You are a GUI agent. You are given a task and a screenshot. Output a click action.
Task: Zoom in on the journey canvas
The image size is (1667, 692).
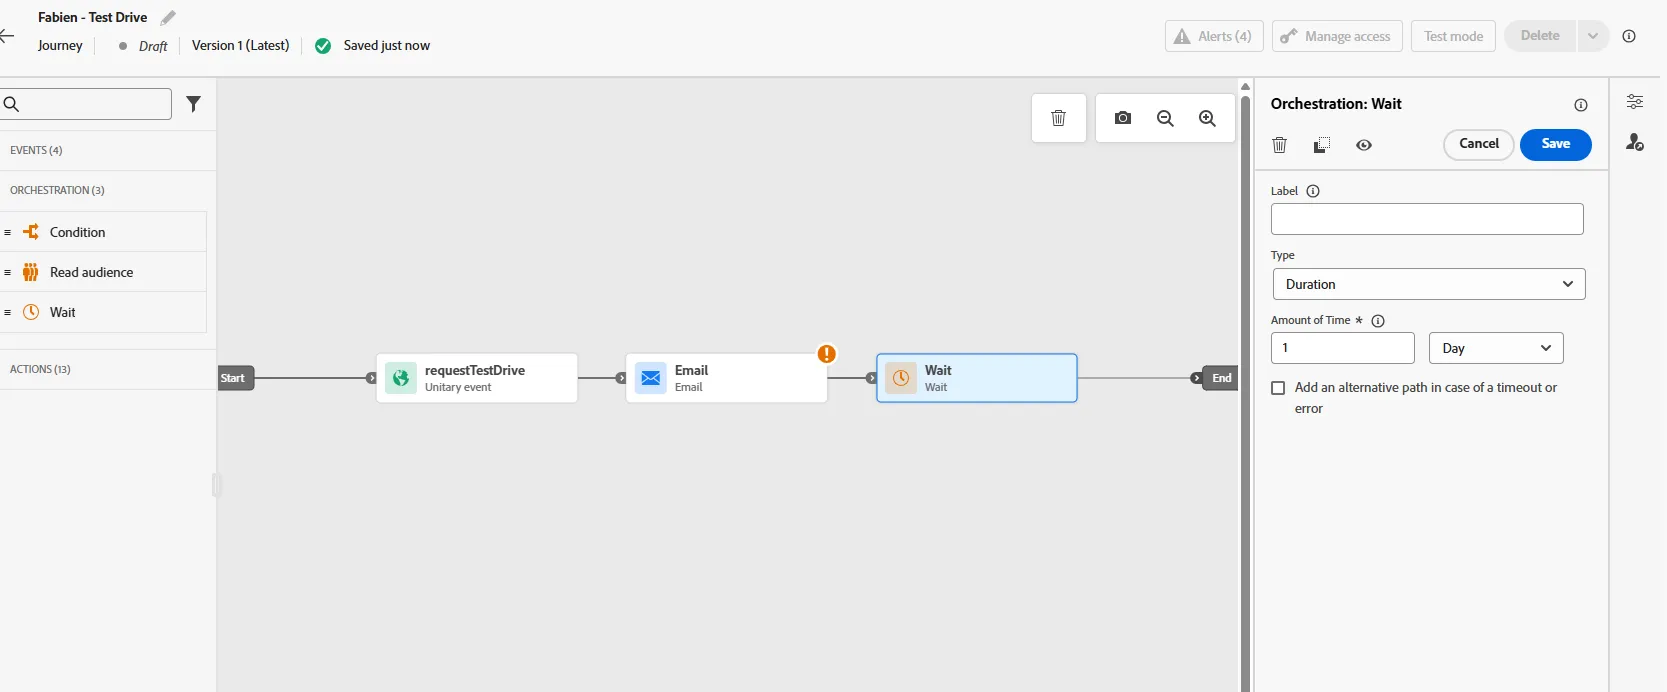pyautogui.click(x=1208, y=118)
